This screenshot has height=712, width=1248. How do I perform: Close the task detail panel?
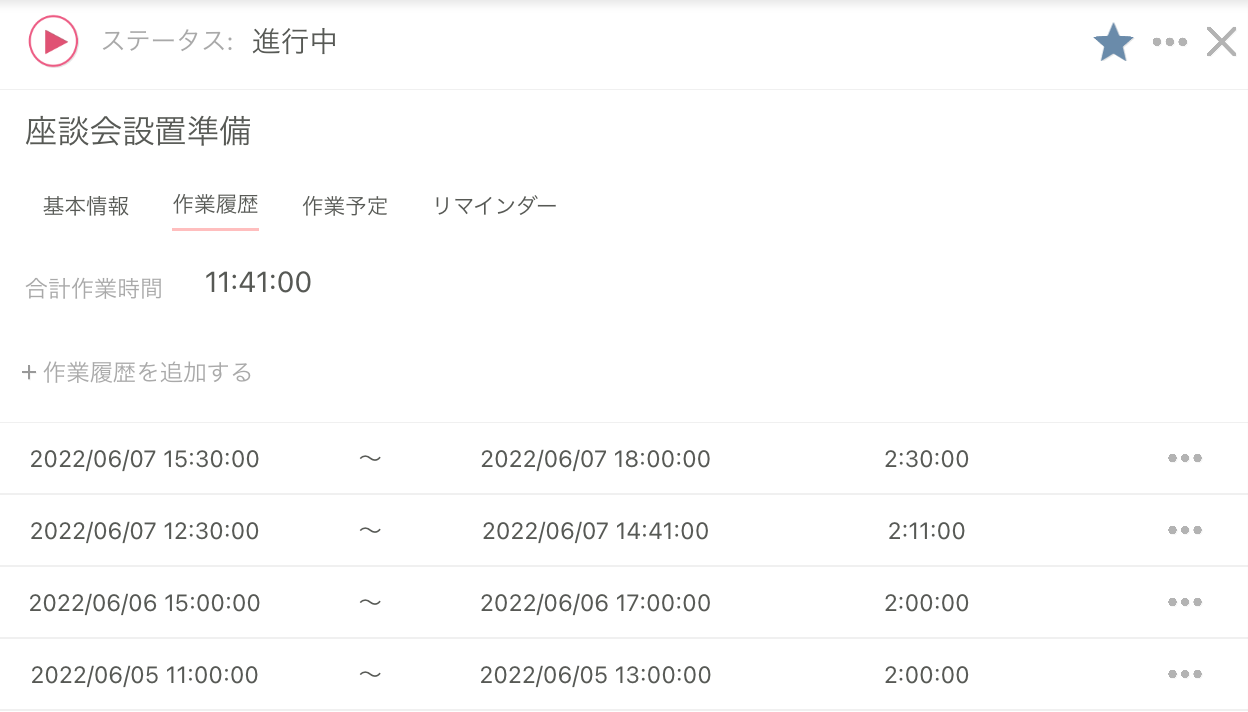pyautogui.click(x=1221, y=42)
